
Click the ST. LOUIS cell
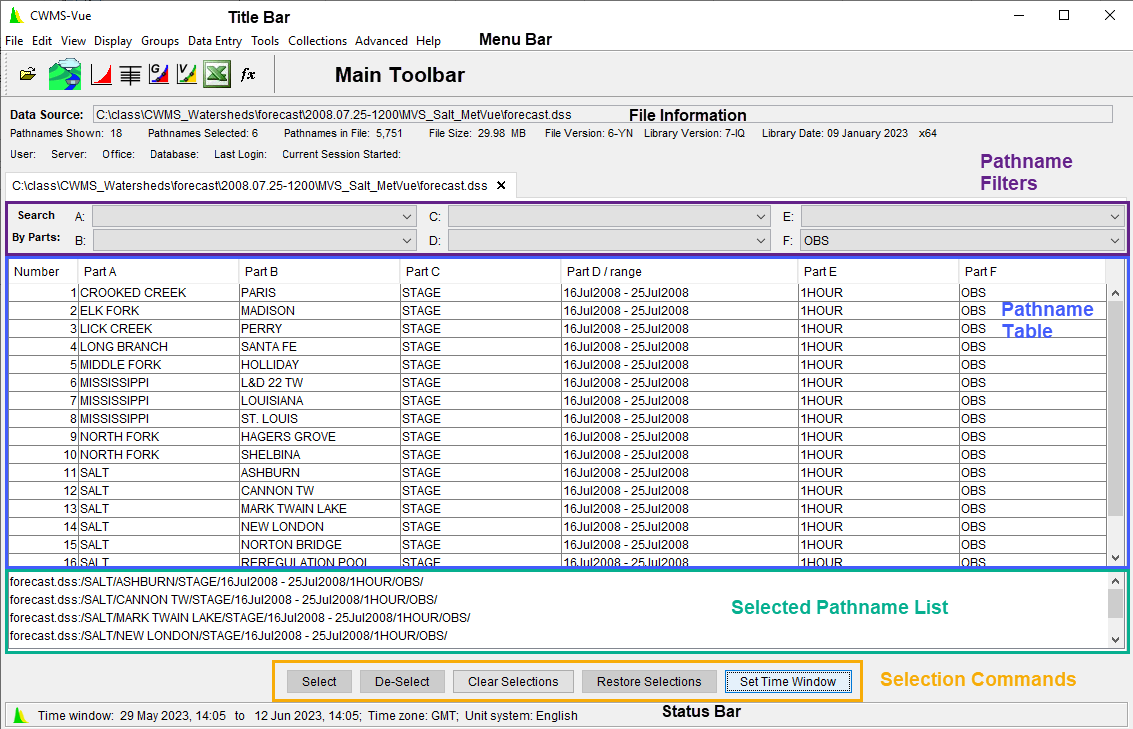pos(319,419)
